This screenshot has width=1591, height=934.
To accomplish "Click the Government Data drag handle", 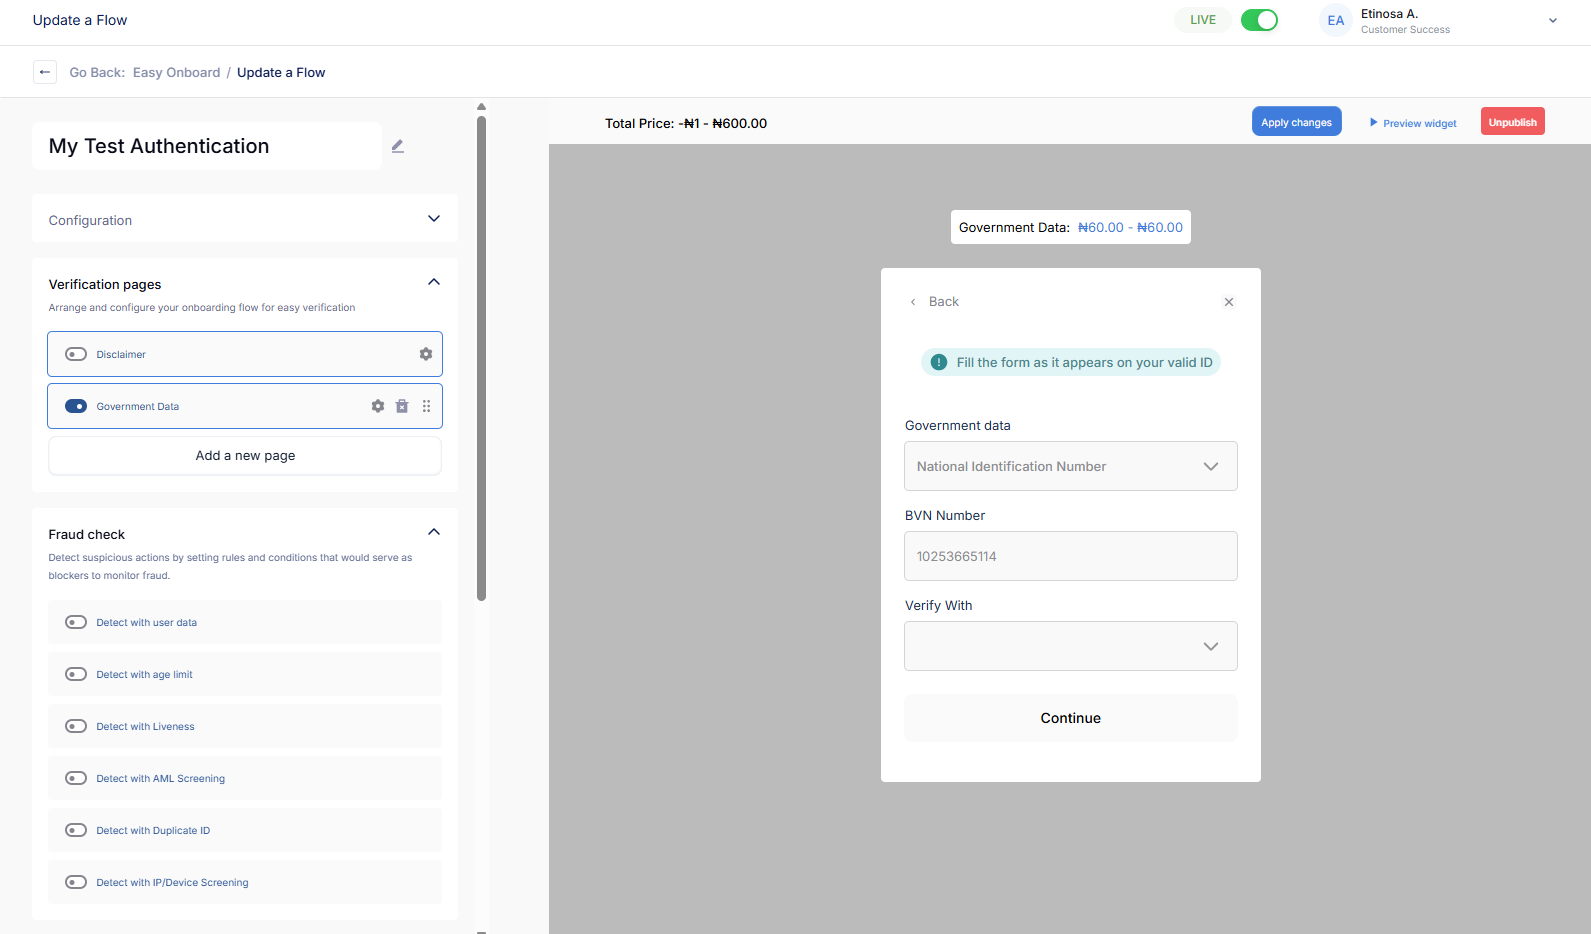I will point(426,406).
